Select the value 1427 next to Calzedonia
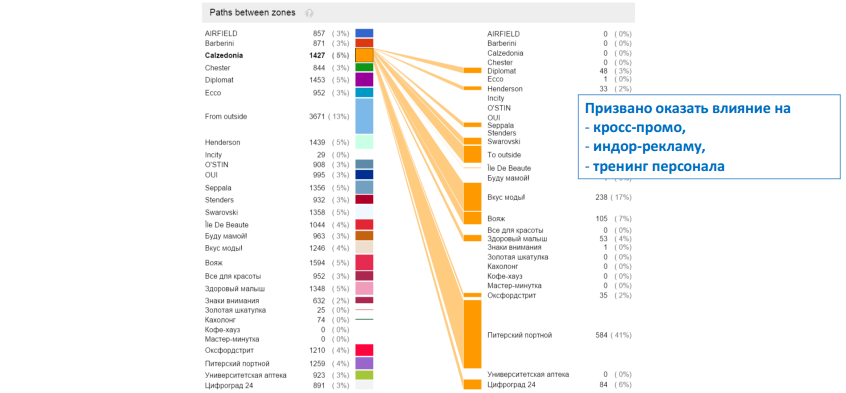The width and height of the screenshot is (846, 393). pyautogui.click(x=318, y=55)
